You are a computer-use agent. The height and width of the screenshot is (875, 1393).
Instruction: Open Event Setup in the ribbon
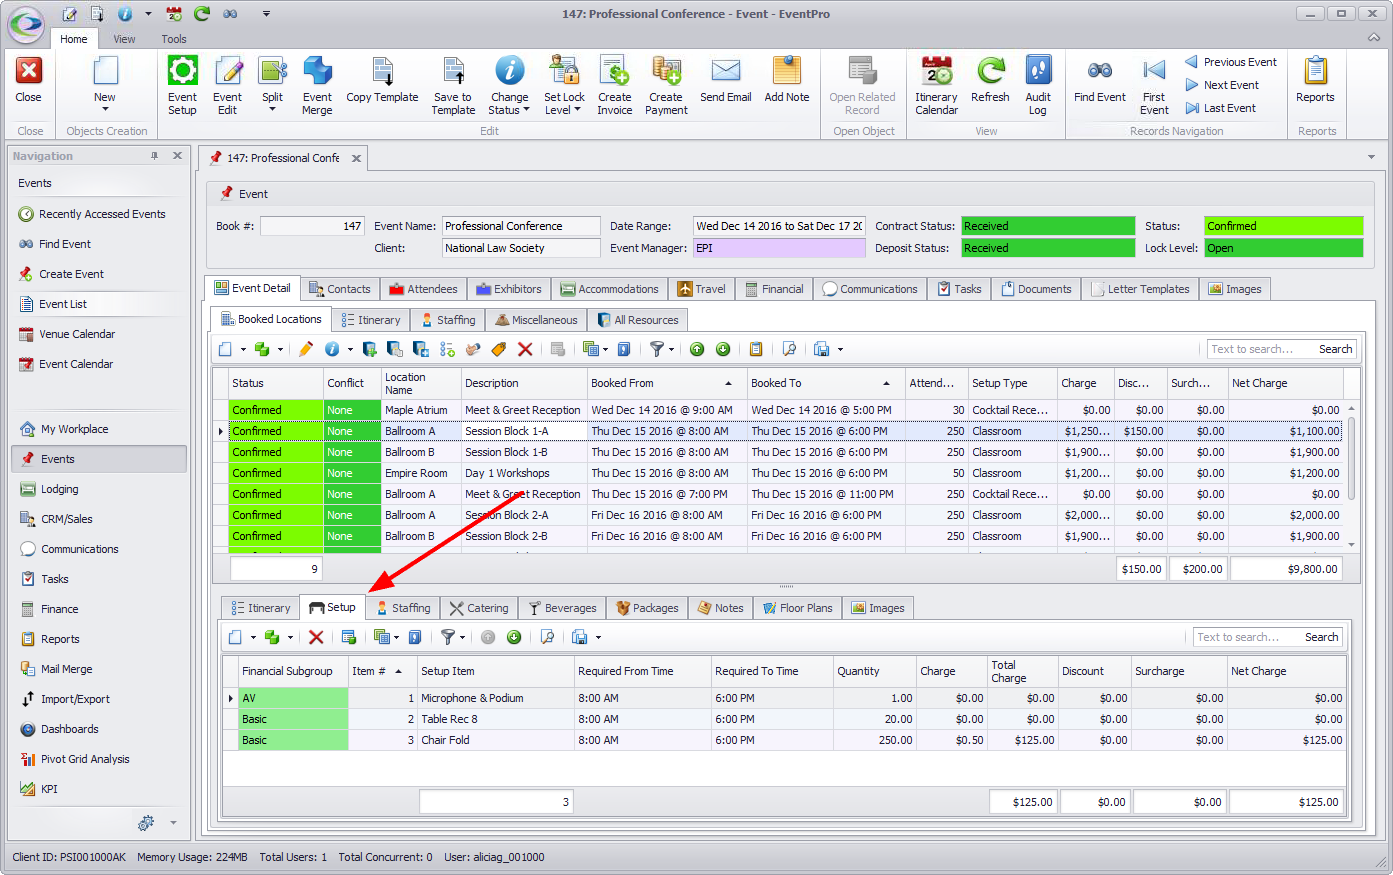point(182,86)
